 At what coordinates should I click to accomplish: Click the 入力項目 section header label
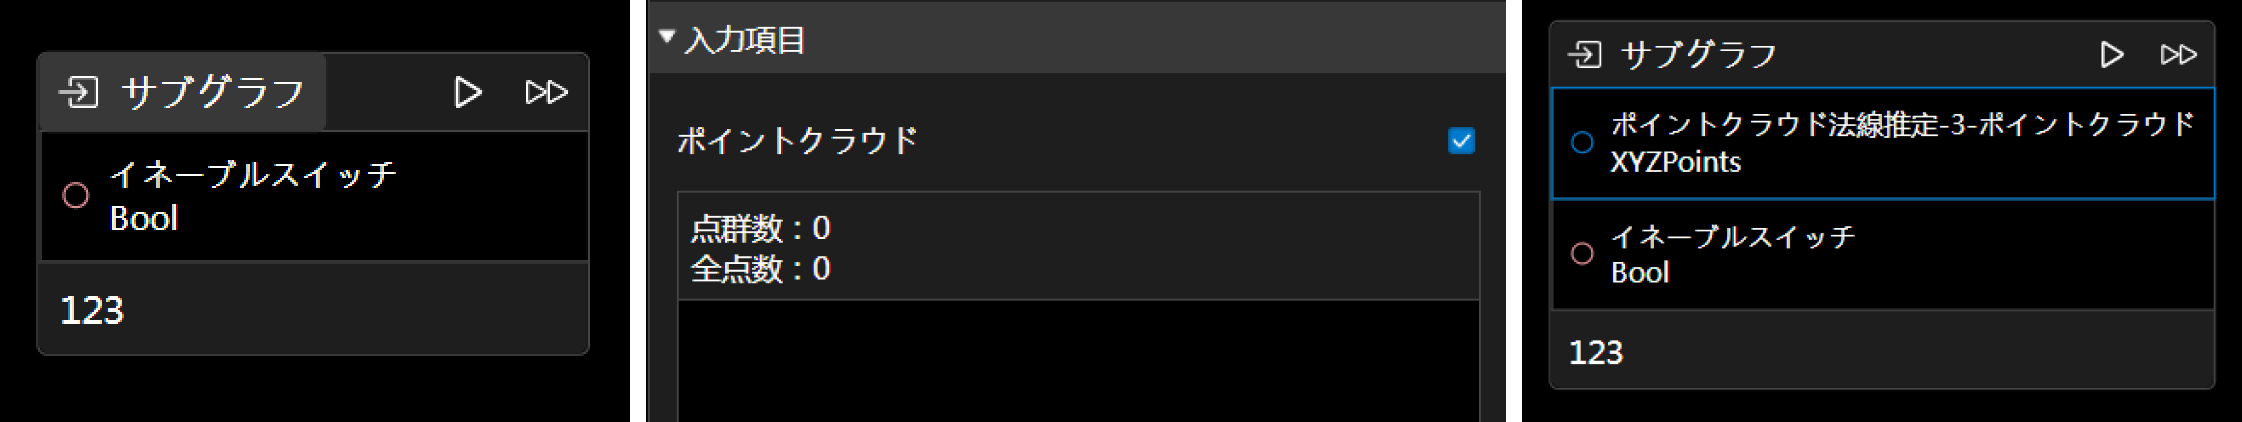tap(745, 41)
